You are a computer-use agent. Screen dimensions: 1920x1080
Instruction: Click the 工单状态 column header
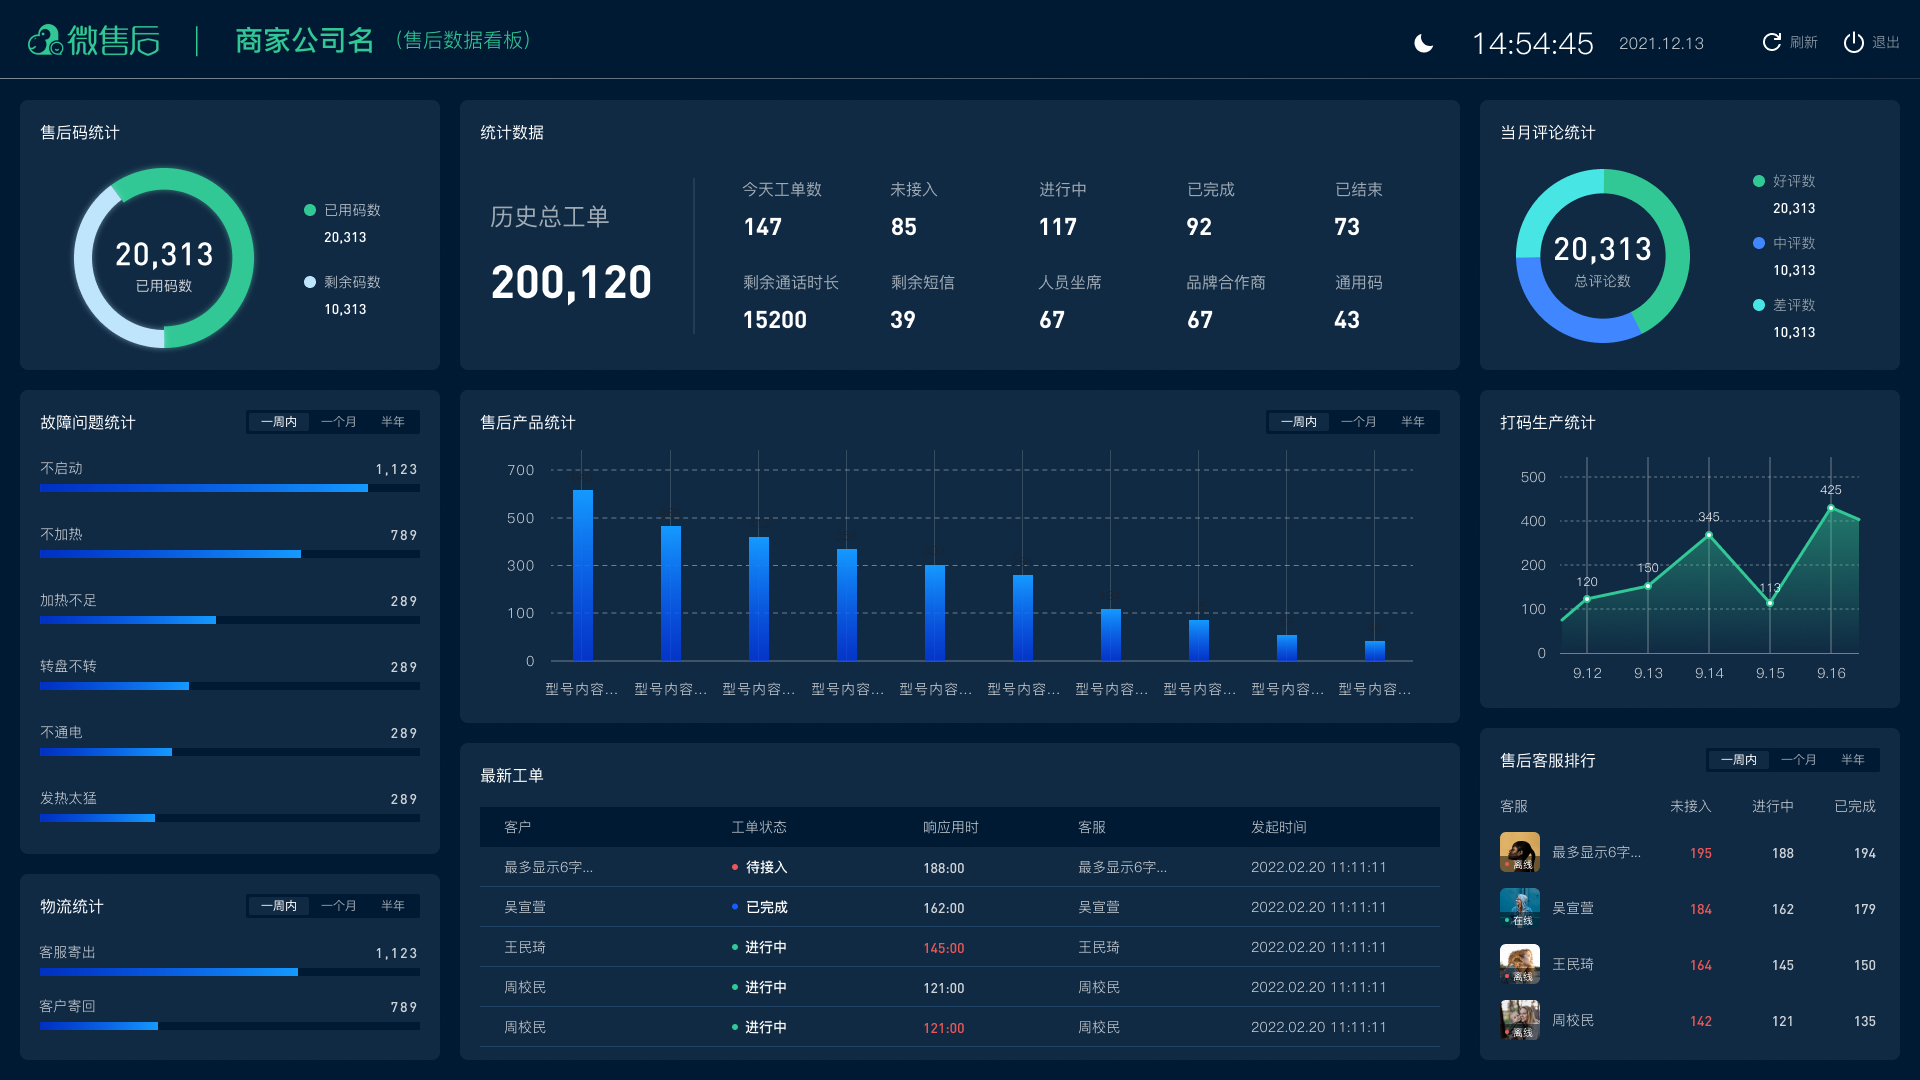pyautogui.click(x=758, y=827)
